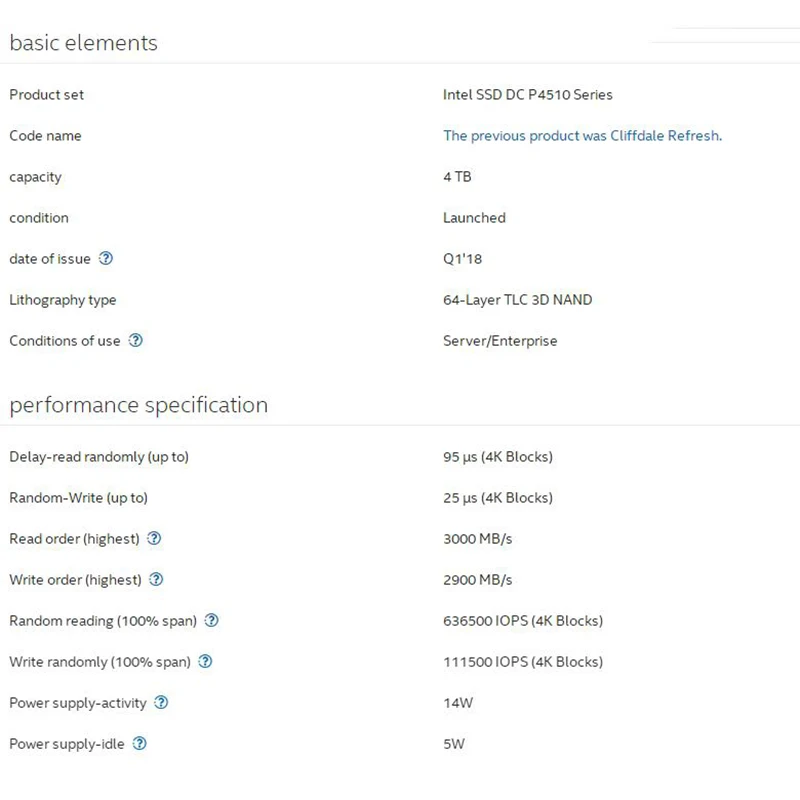Click the 4 TB capacity value

pyautogui.click(x=457, y=177)
